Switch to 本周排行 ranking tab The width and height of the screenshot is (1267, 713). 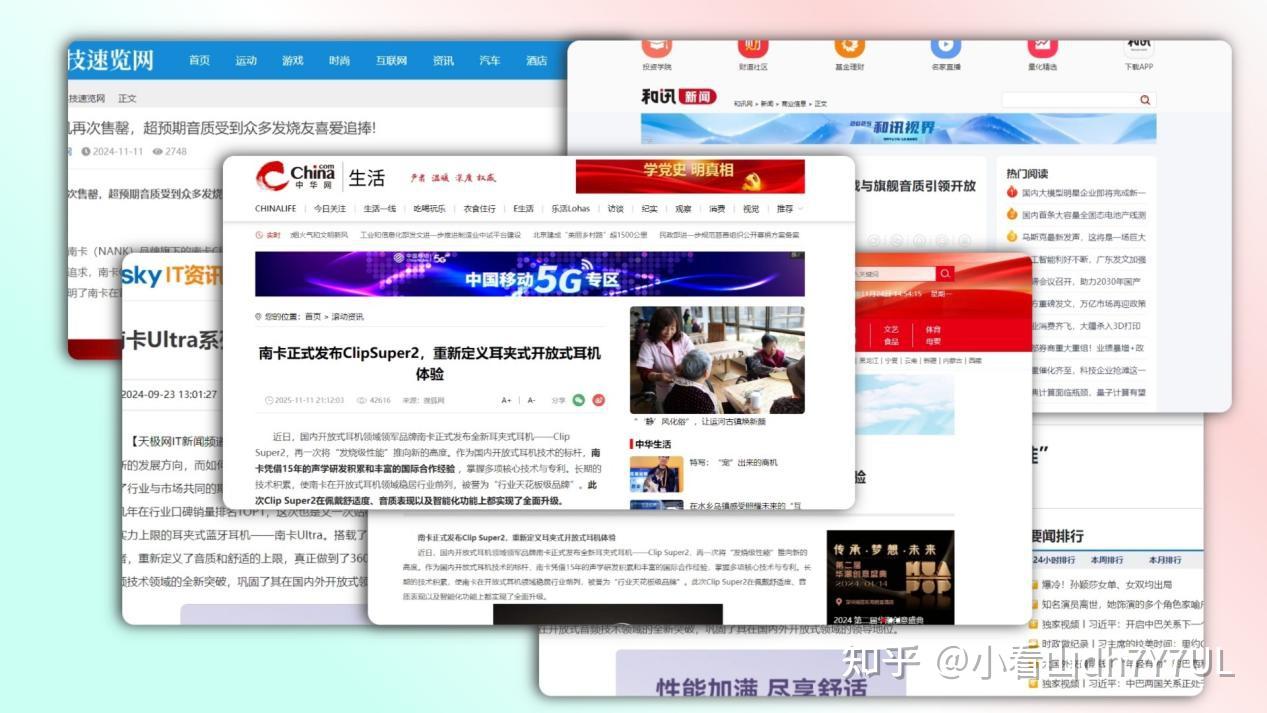click(1107, 561)
